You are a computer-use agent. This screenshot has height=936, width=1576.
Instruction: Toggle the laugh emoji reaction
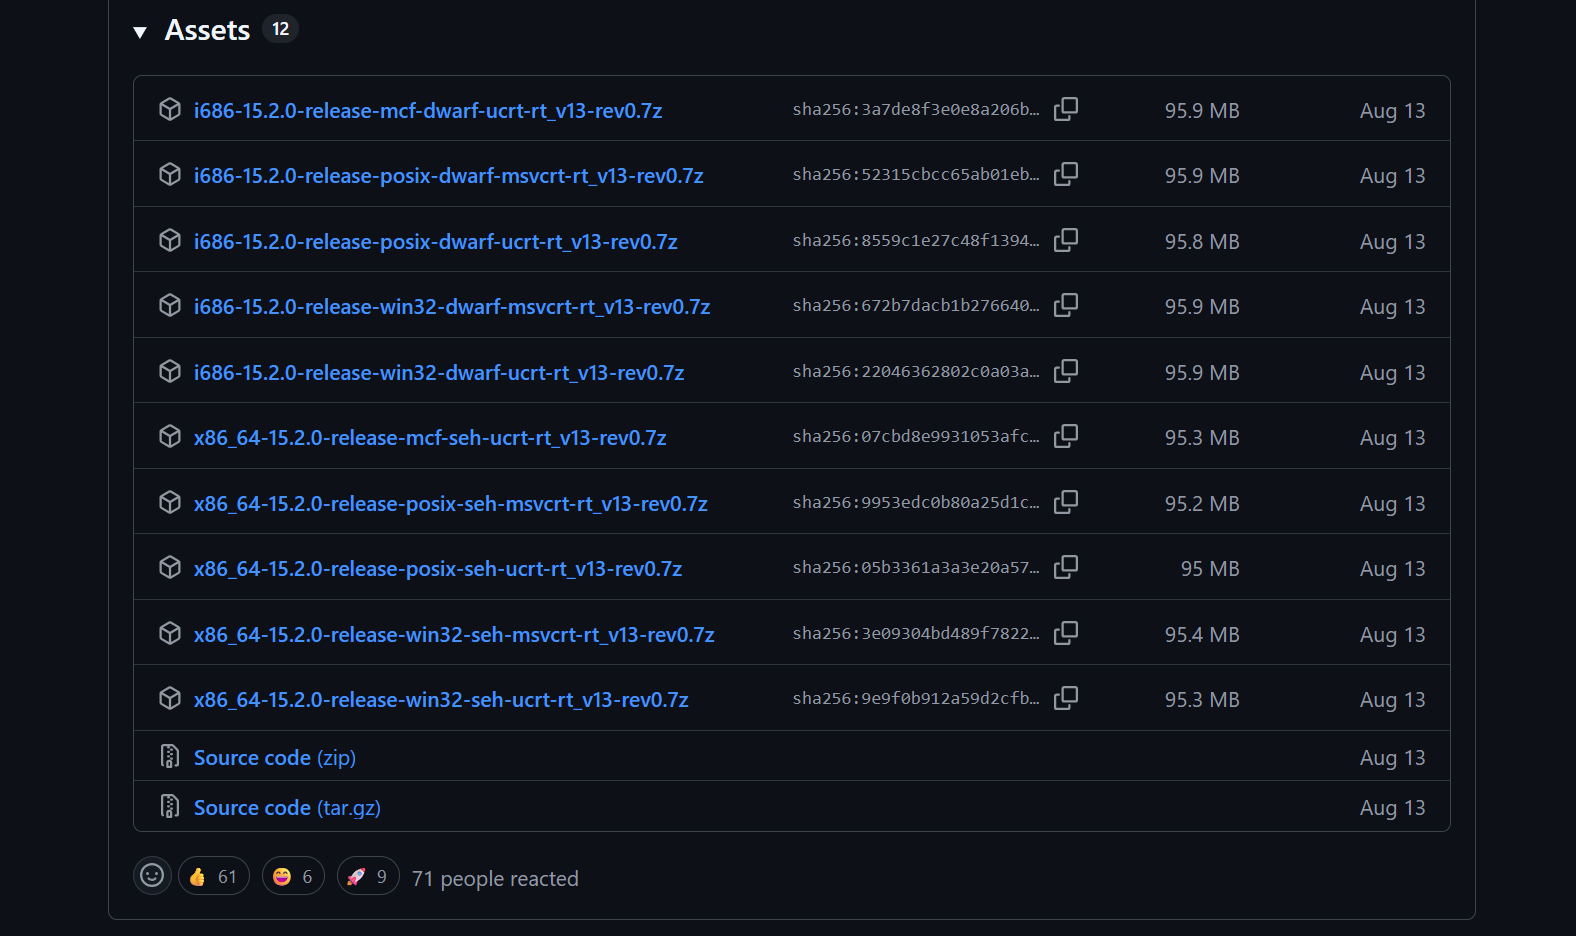(293, 876)
